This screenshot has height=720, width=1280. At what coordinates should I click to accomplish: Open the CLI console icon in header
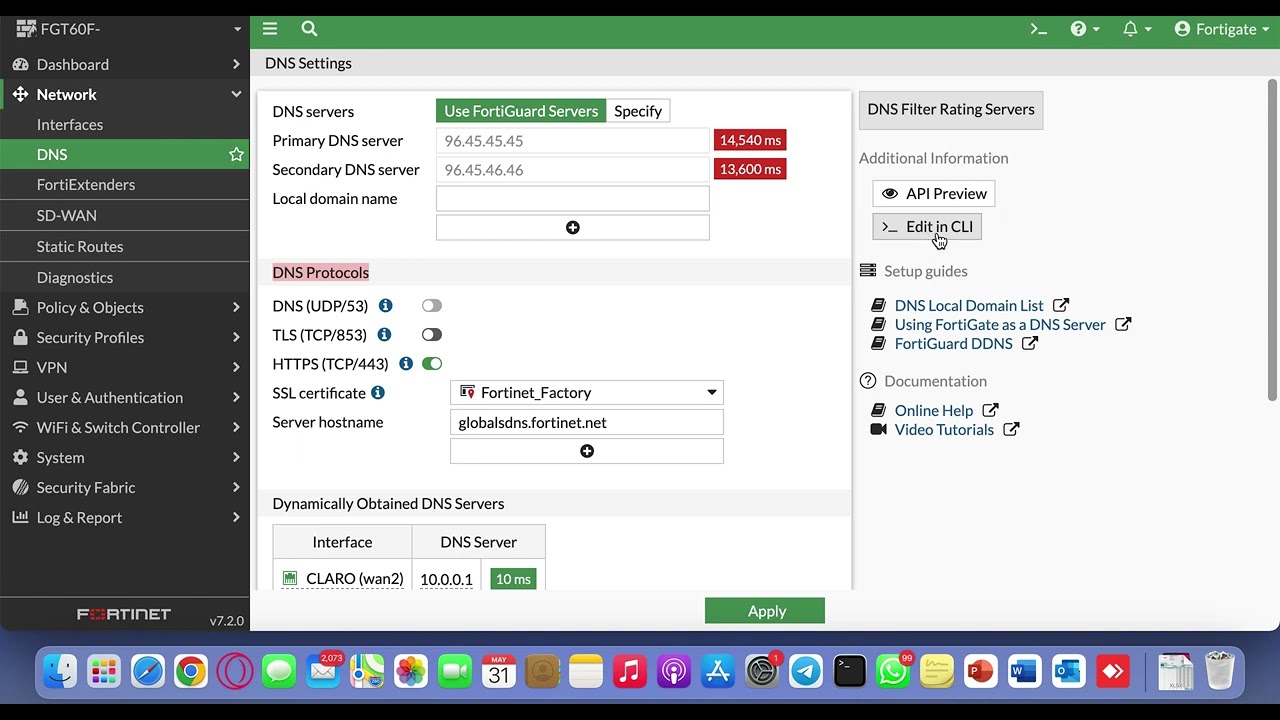[x=1038, y=29]
